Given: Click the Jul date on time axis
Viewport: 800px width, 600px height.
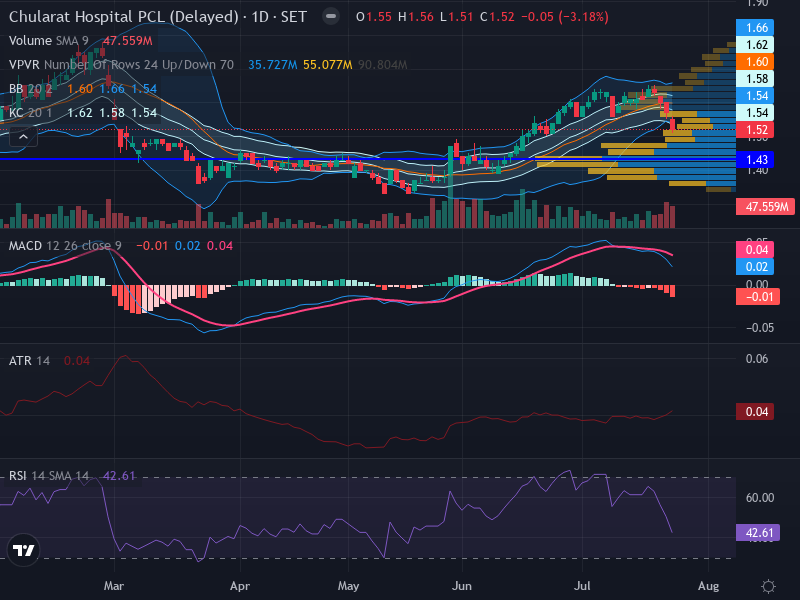Looking at the screenshot, I should [x=582, y=586].
